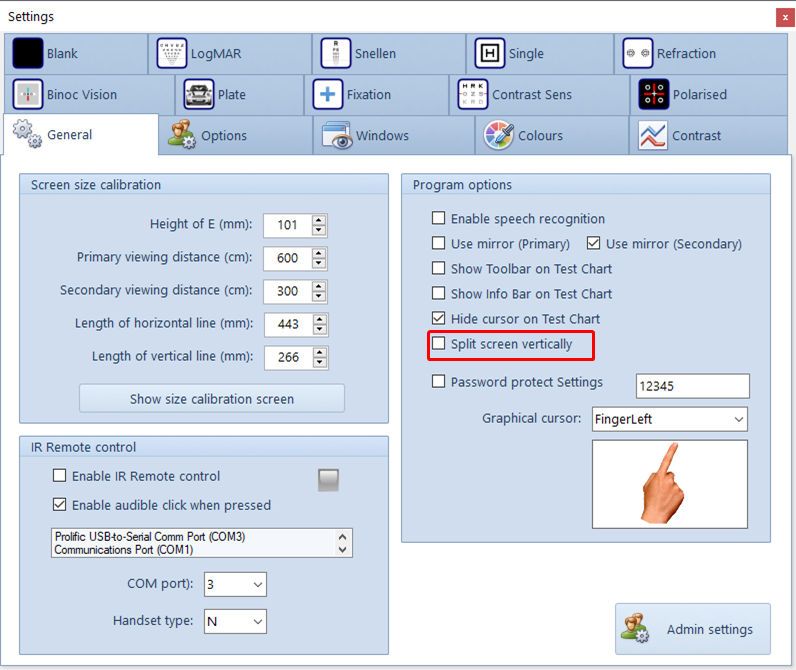Click the Snellen chart tab icon

(335, 54)
